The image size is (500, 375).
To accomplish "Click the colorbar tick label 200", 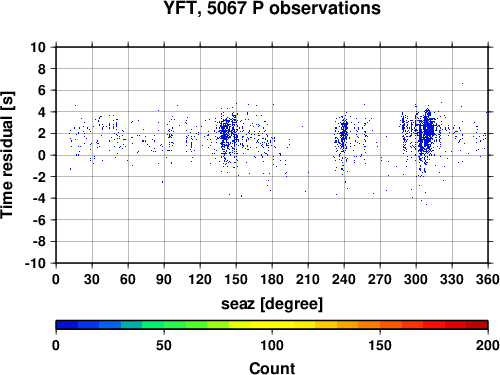I will tap(488, 345).
